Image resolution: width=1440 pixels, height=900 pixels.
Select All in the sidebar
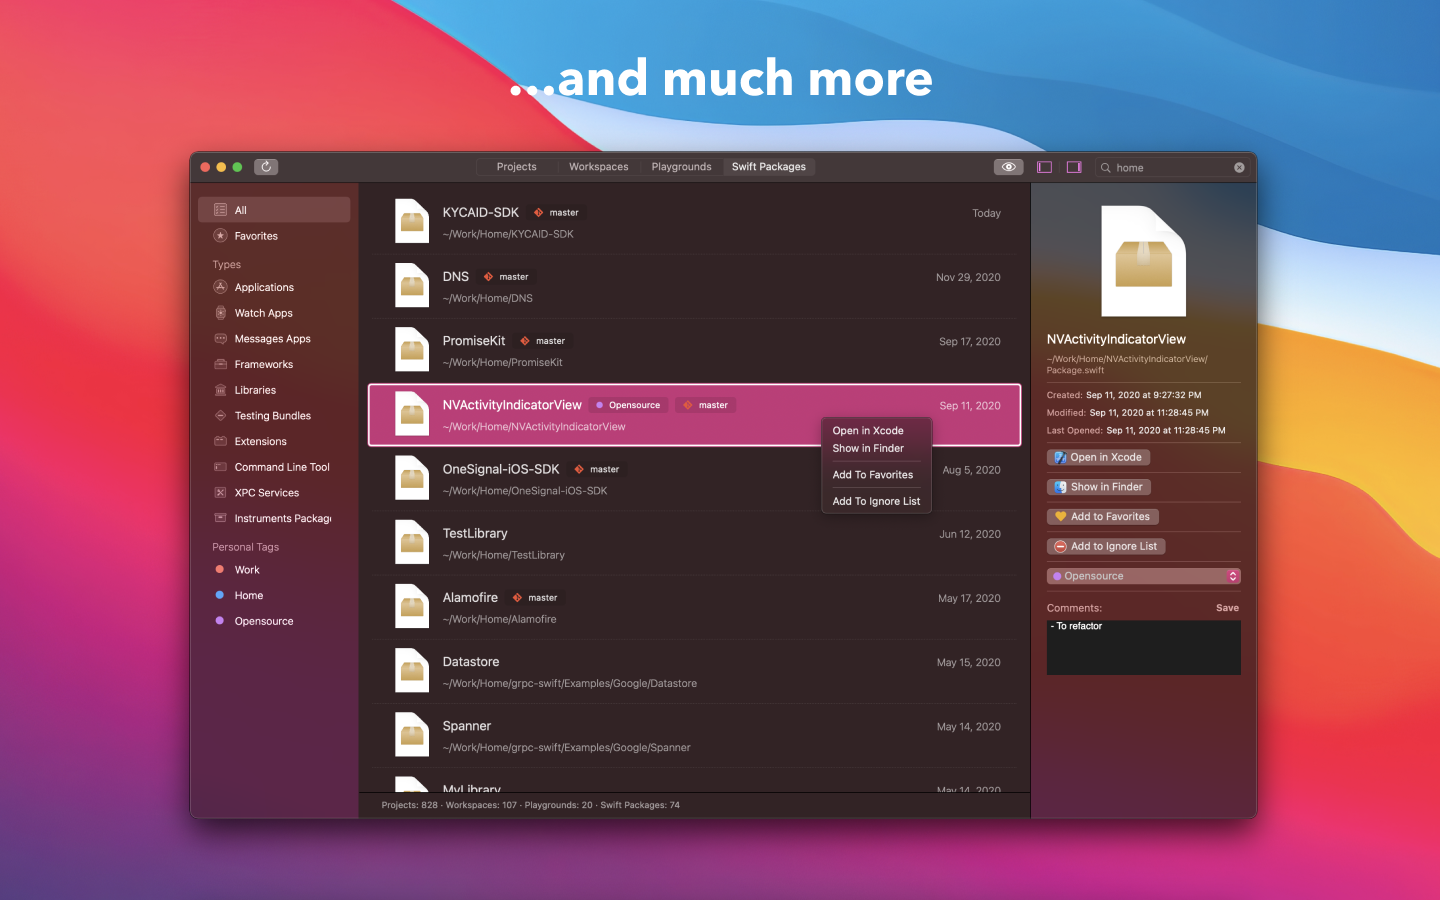pyautogui.click(x=274, y=210)
